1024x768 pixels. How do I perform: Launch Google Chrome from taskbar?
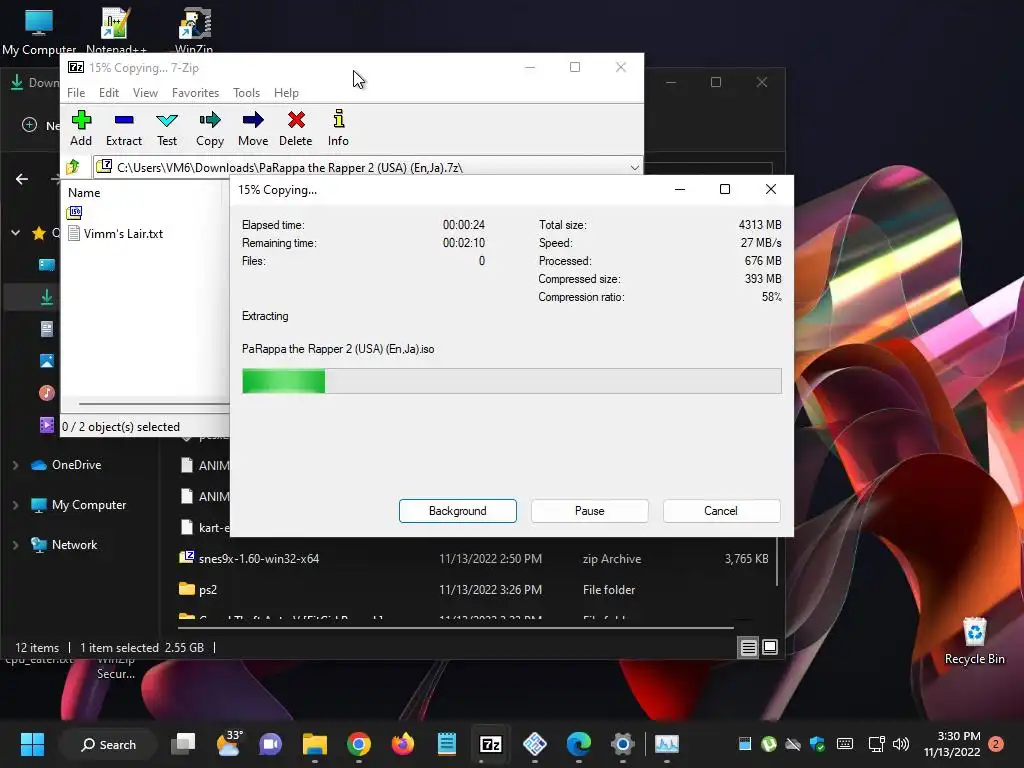click(359, 744)
